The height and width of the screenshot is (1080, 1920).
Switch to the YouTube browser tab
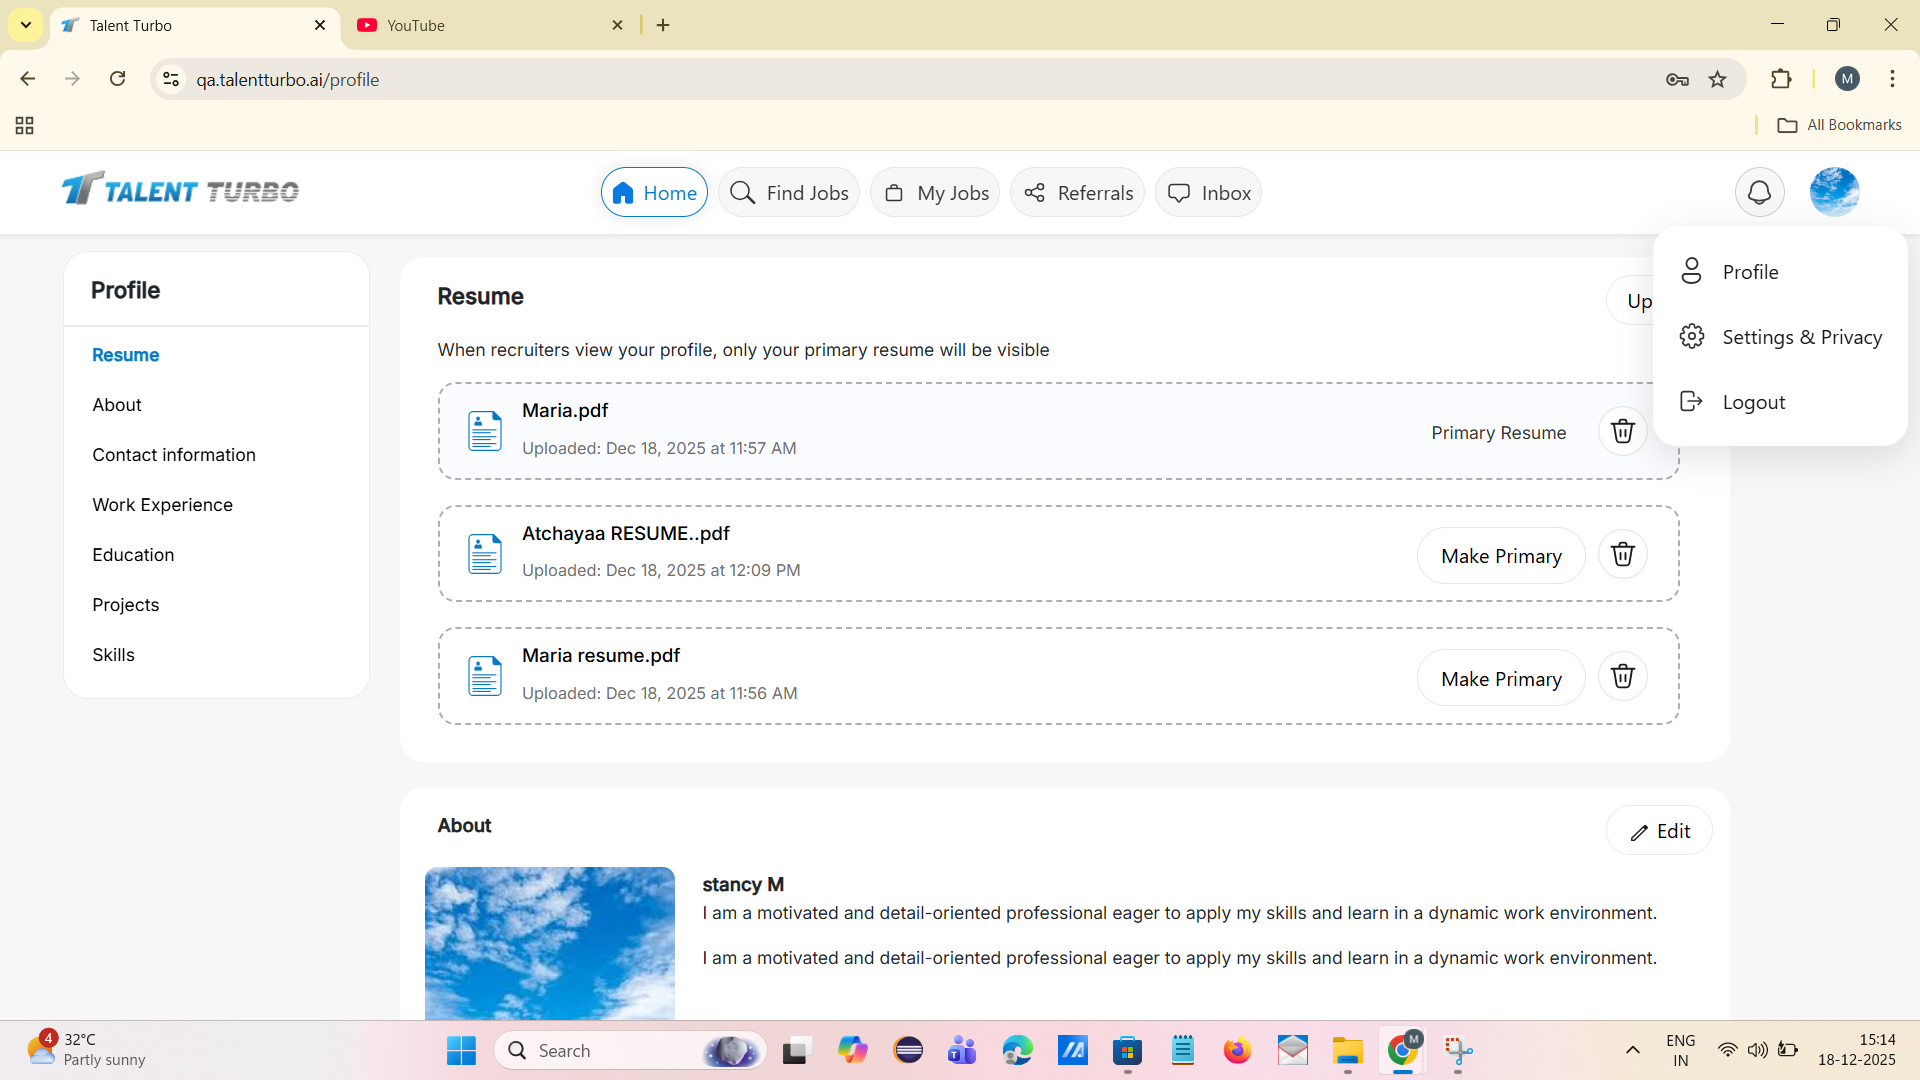coord(490,25)
